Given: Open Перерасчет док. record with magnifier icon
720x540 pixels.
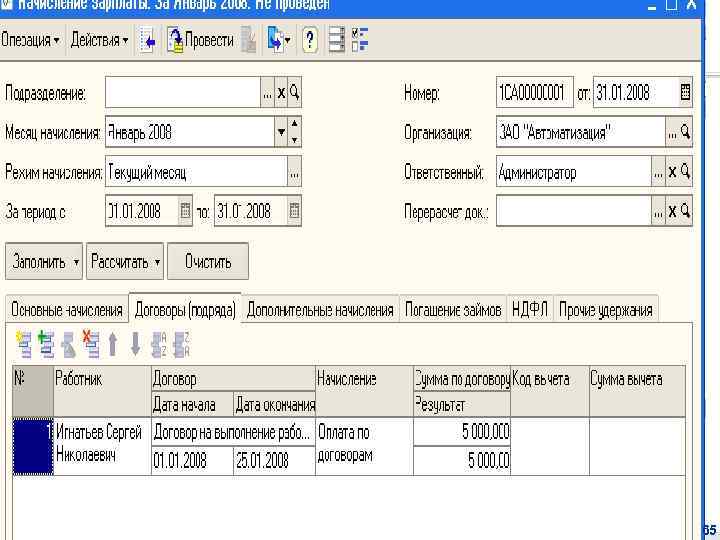Looking at the screenshot, I should point(686,211).
